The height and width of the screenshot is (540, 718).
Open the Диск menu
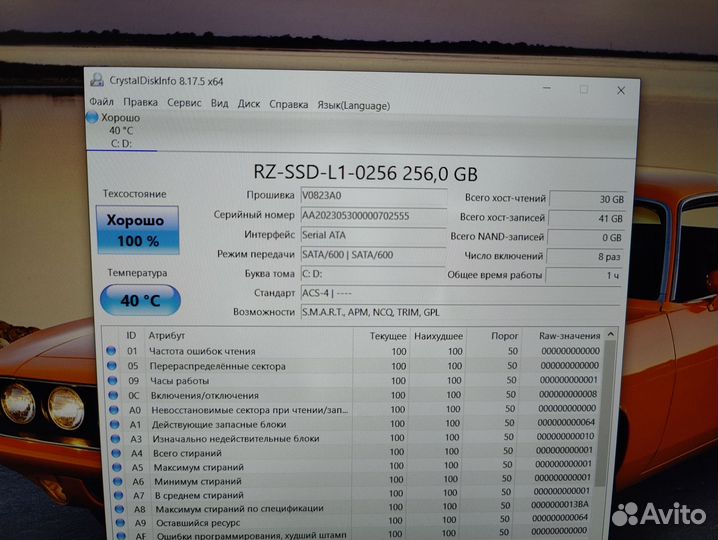click(249, 104)
